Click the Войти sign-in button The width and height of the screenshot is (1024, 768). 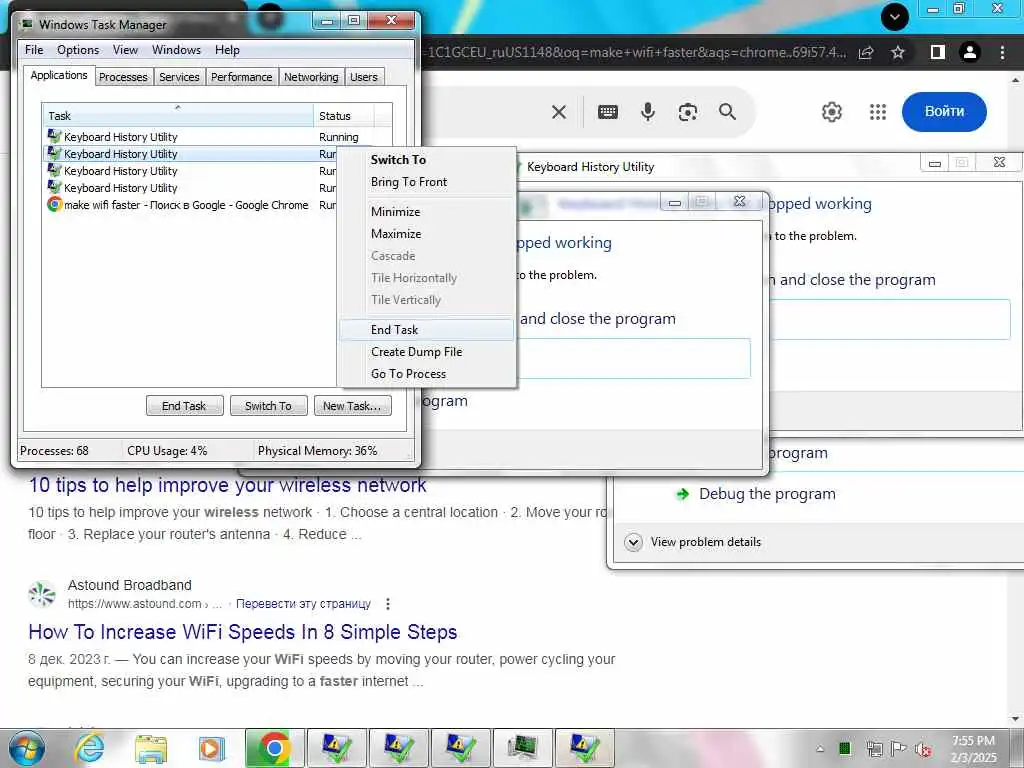944,112
